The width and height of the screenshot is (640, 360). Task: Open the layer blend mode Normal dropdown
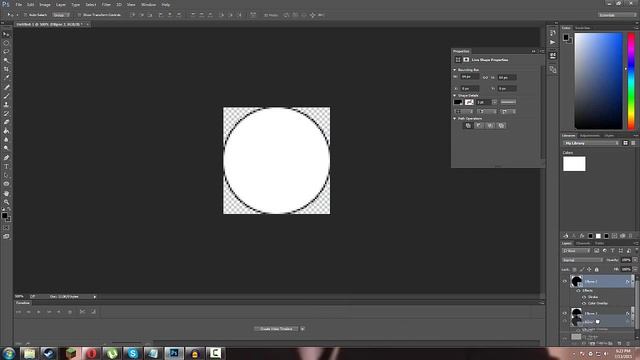582,260
